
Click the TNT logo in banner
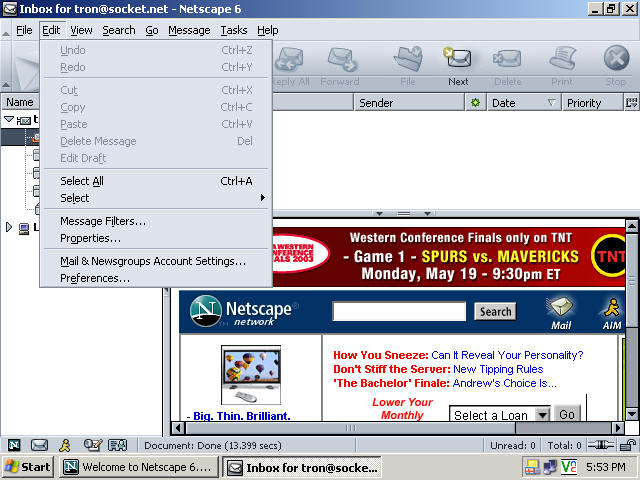(x=608, y=256)
